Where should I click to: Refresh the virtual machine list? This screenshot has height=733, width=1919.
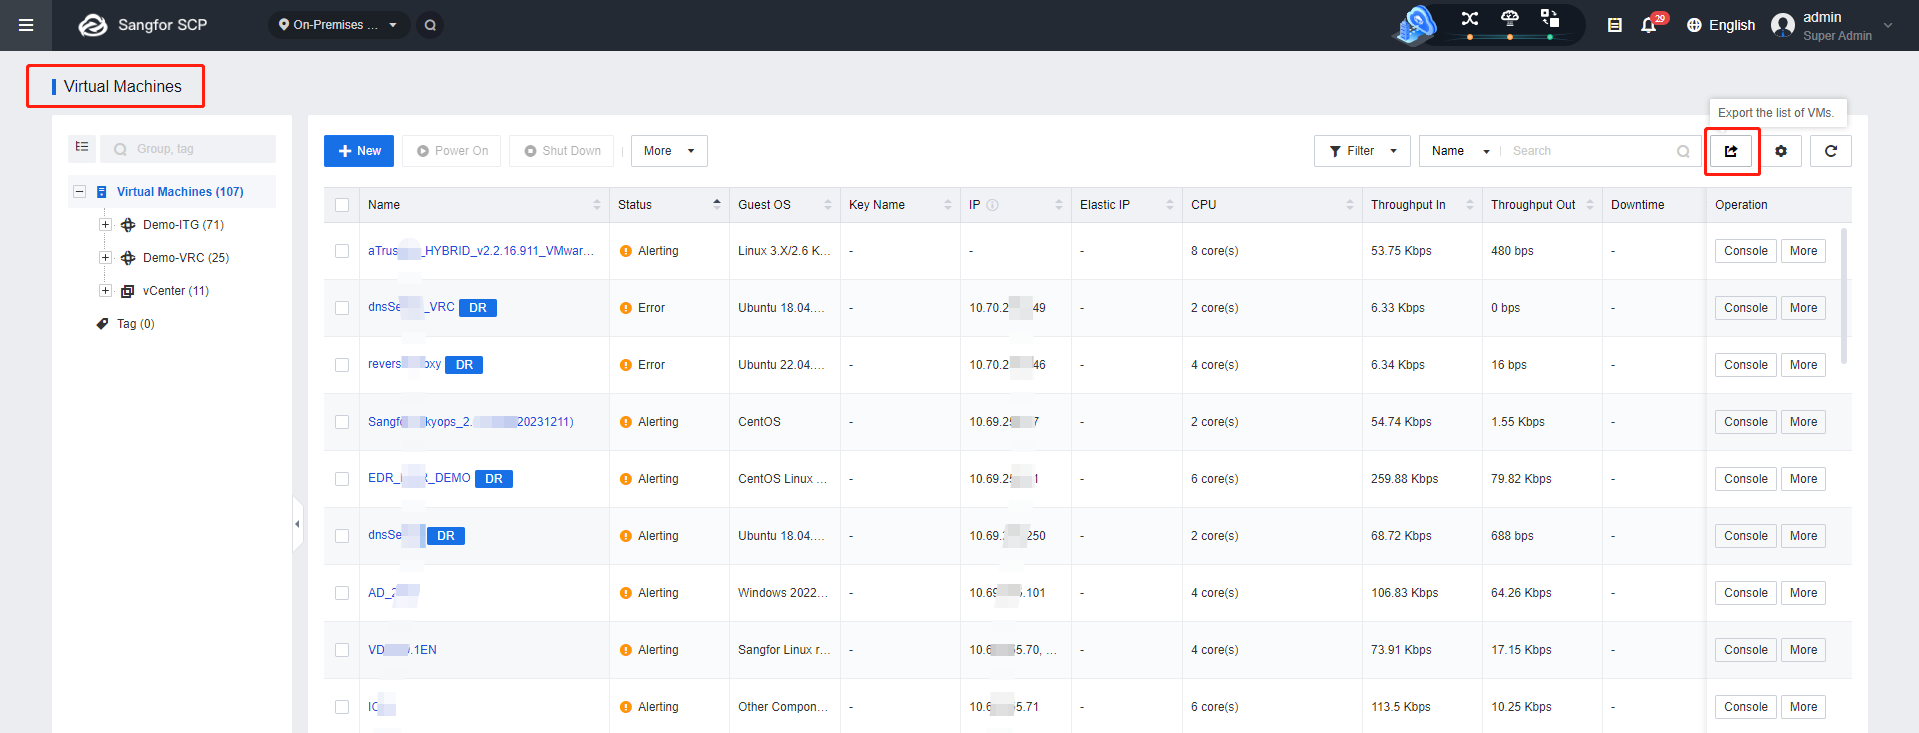(x=1831, y=151)
